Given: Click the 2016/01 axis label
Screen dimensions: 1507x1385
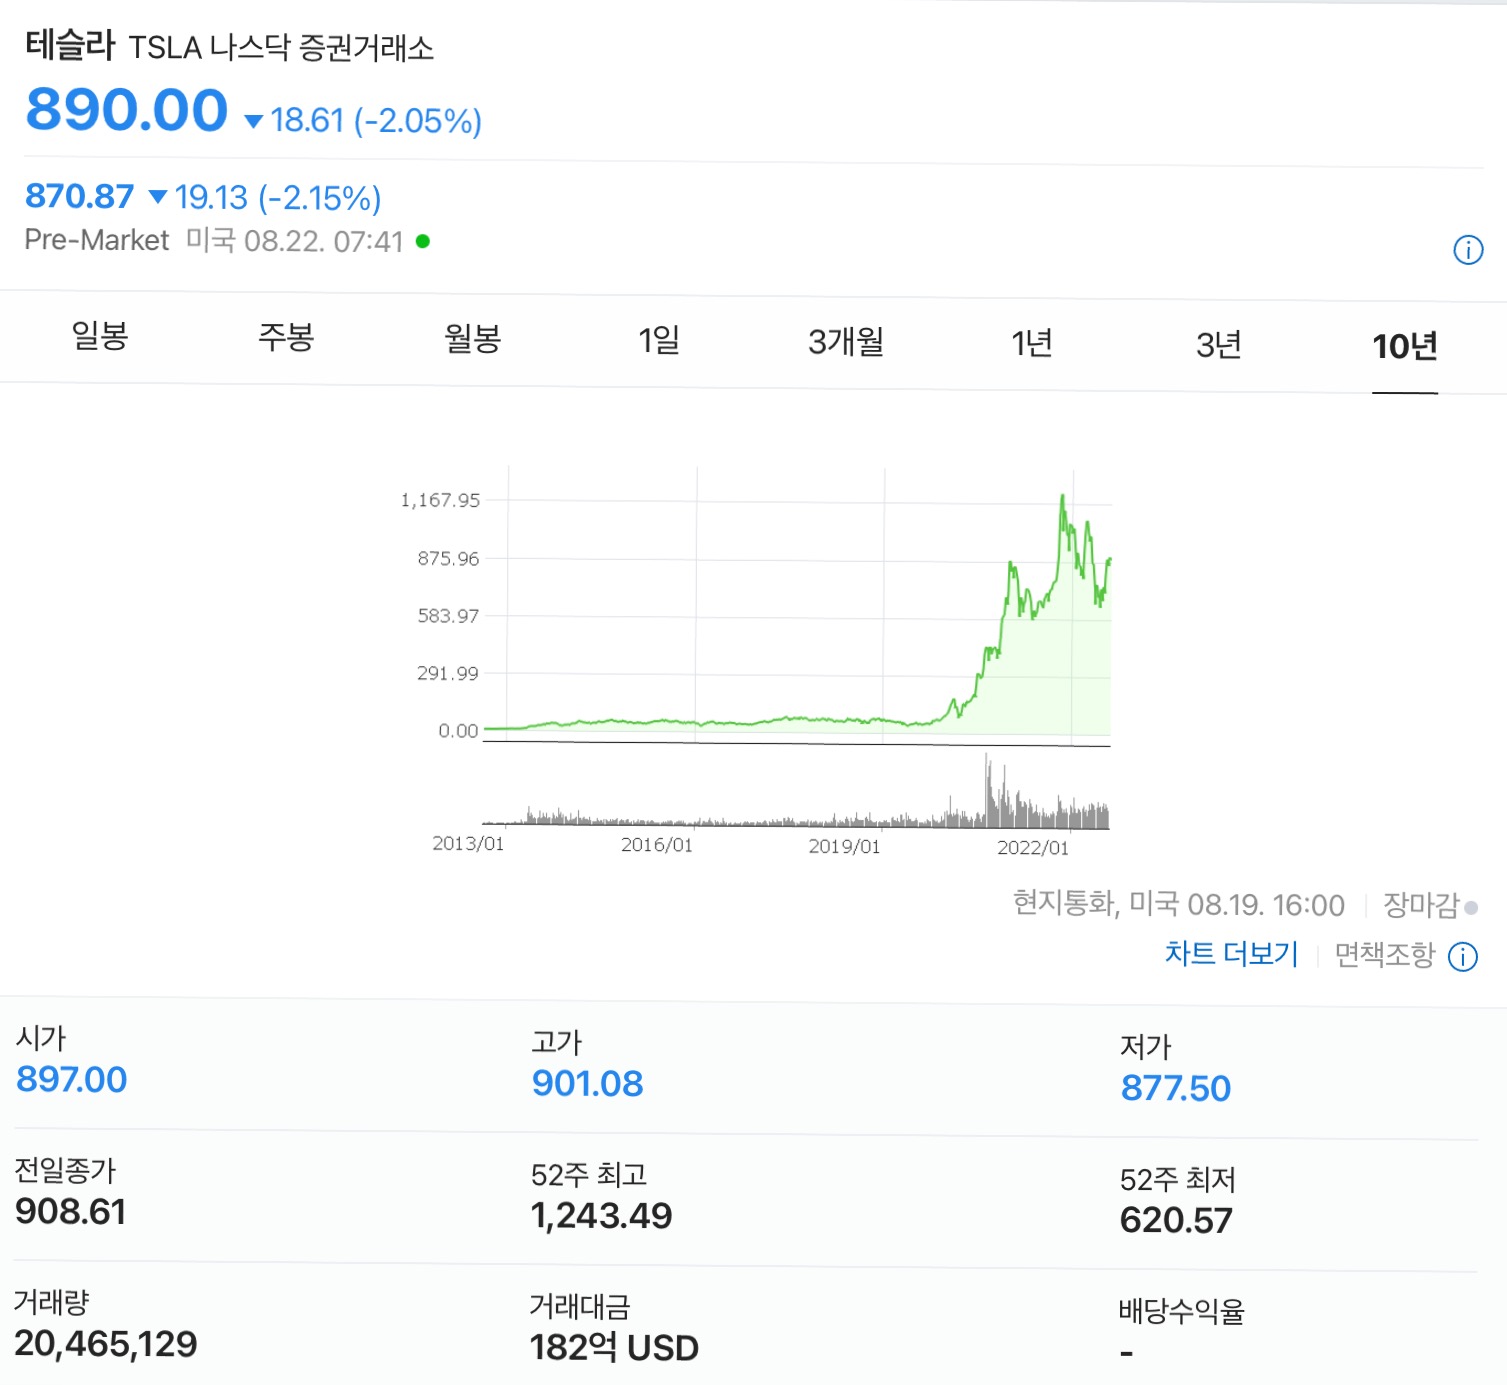Looking at the screenshot, I should [x=657, y=845].
